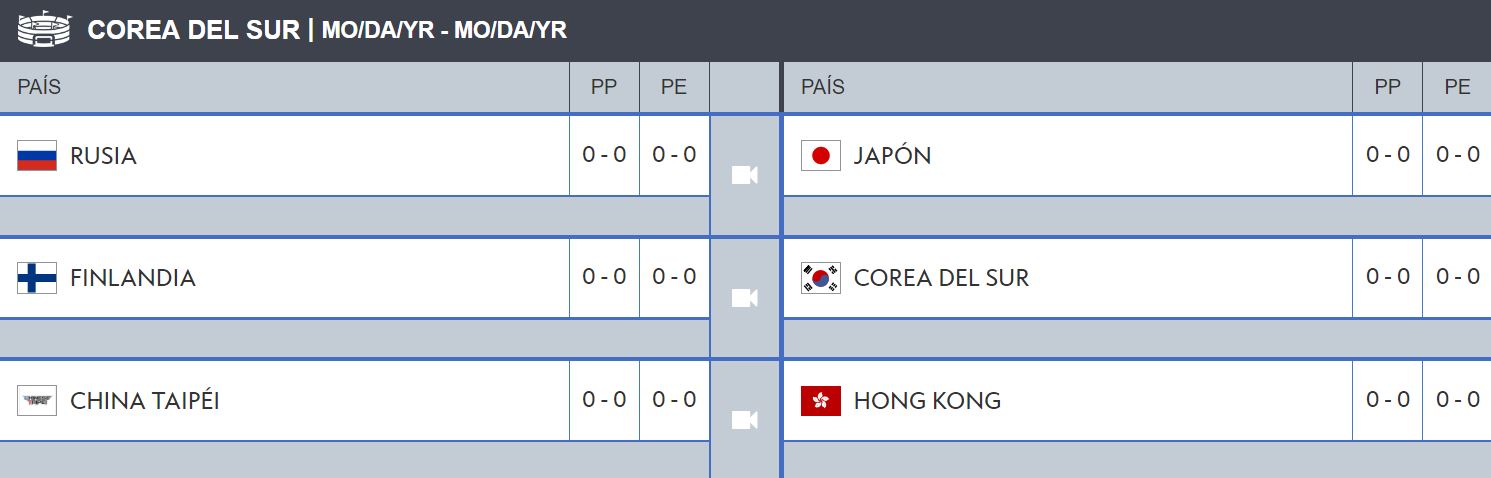Click the South Korea flag icon
This screenshot has width=1491, height=478.
[821, 278]
